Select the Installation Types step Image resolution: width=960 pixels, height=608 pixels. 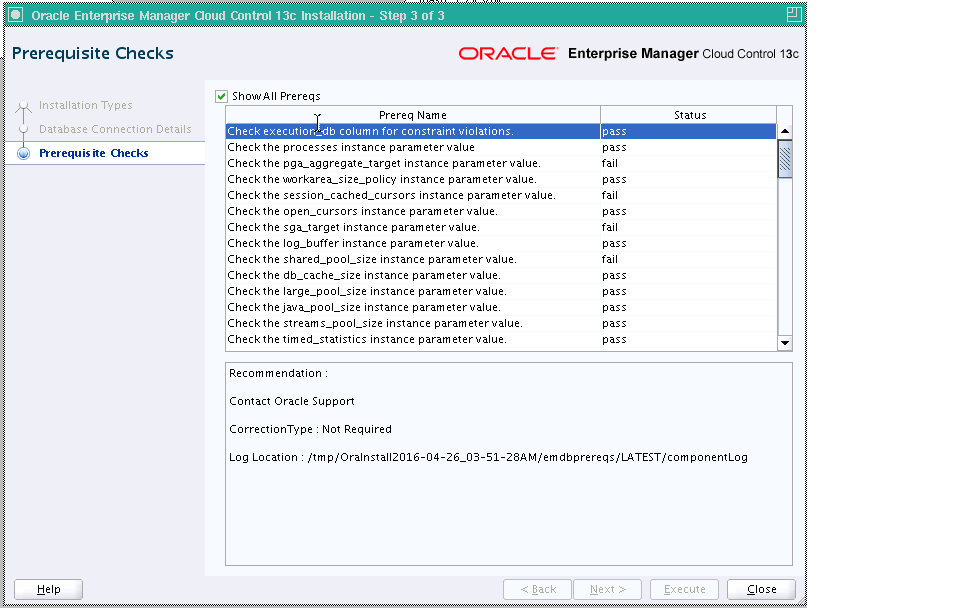click(85, 105)
